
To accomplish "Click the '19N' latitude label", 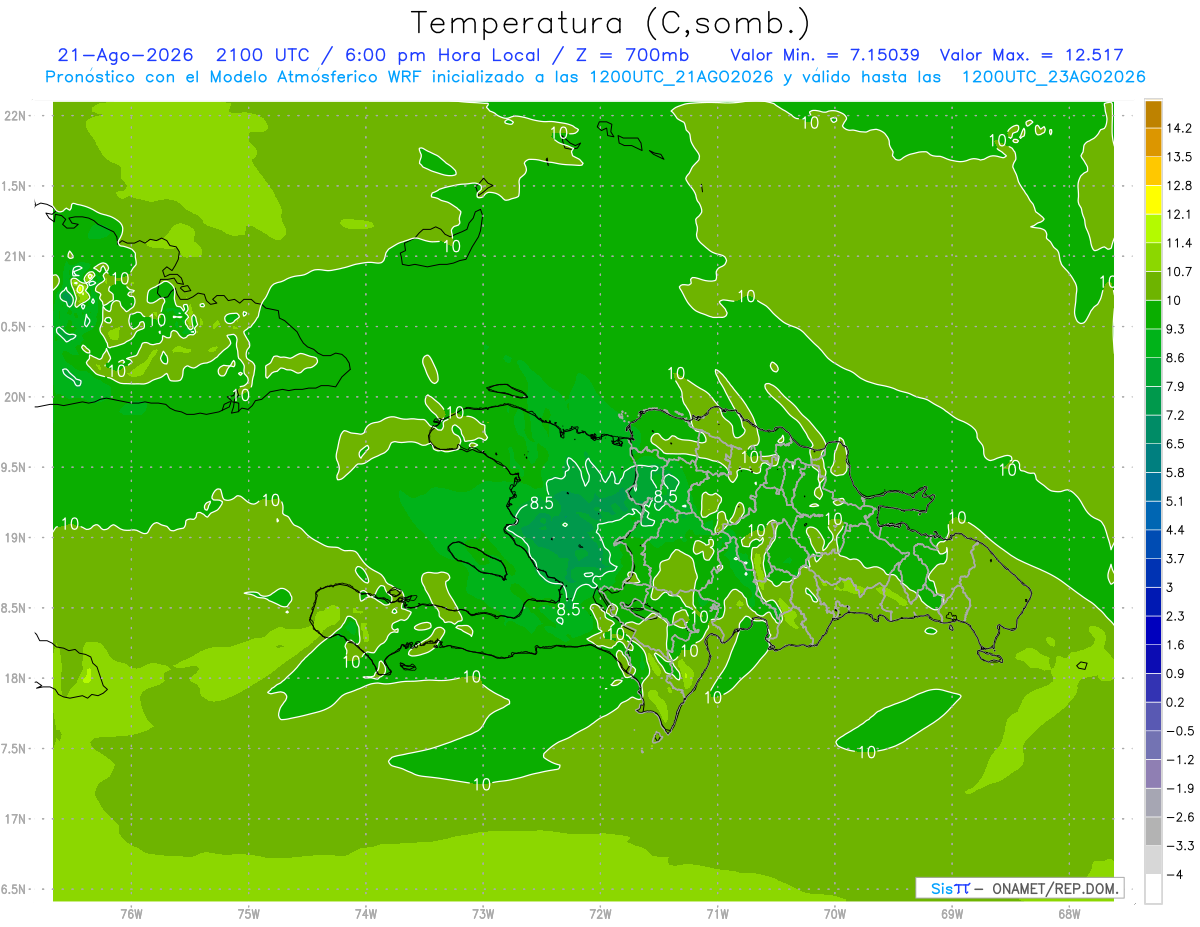I will tap(15, 538).
